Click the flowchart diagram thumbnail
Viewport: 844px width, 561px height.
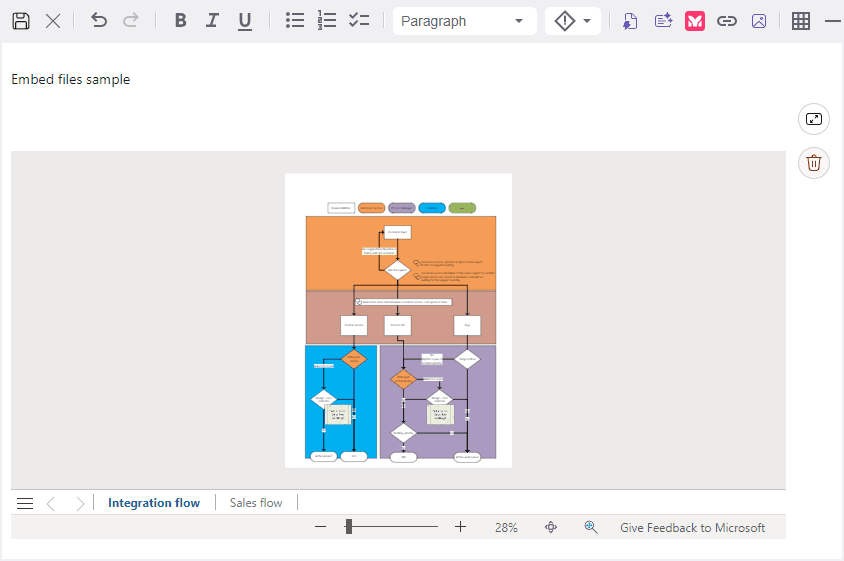click(398, 320)
